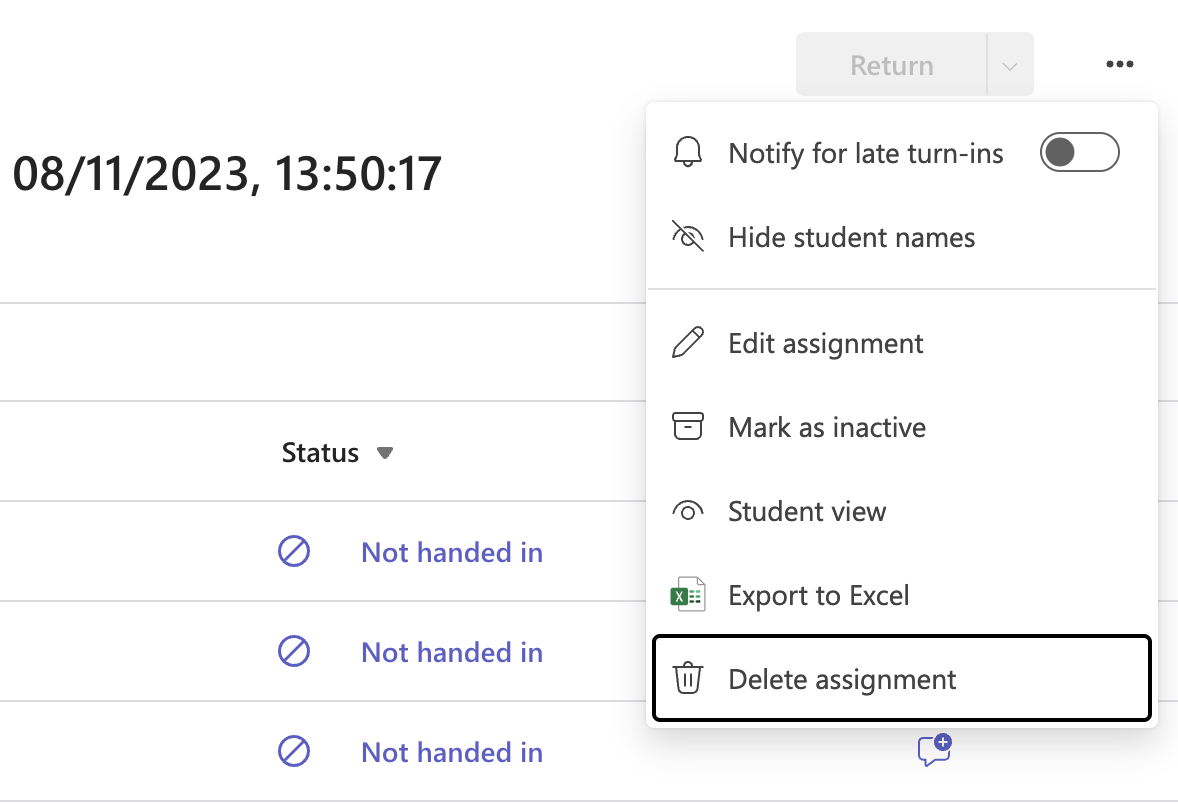The image size is (1178, 804).
Task: Click the bell icon for late turn-ins
Action: (688, 152)
